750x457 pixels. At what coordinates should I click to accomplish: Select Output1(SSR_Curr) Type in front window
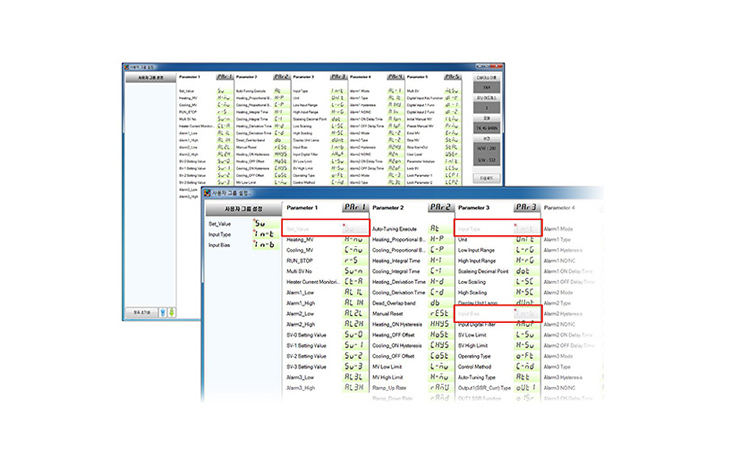click(x=485, y=388)
